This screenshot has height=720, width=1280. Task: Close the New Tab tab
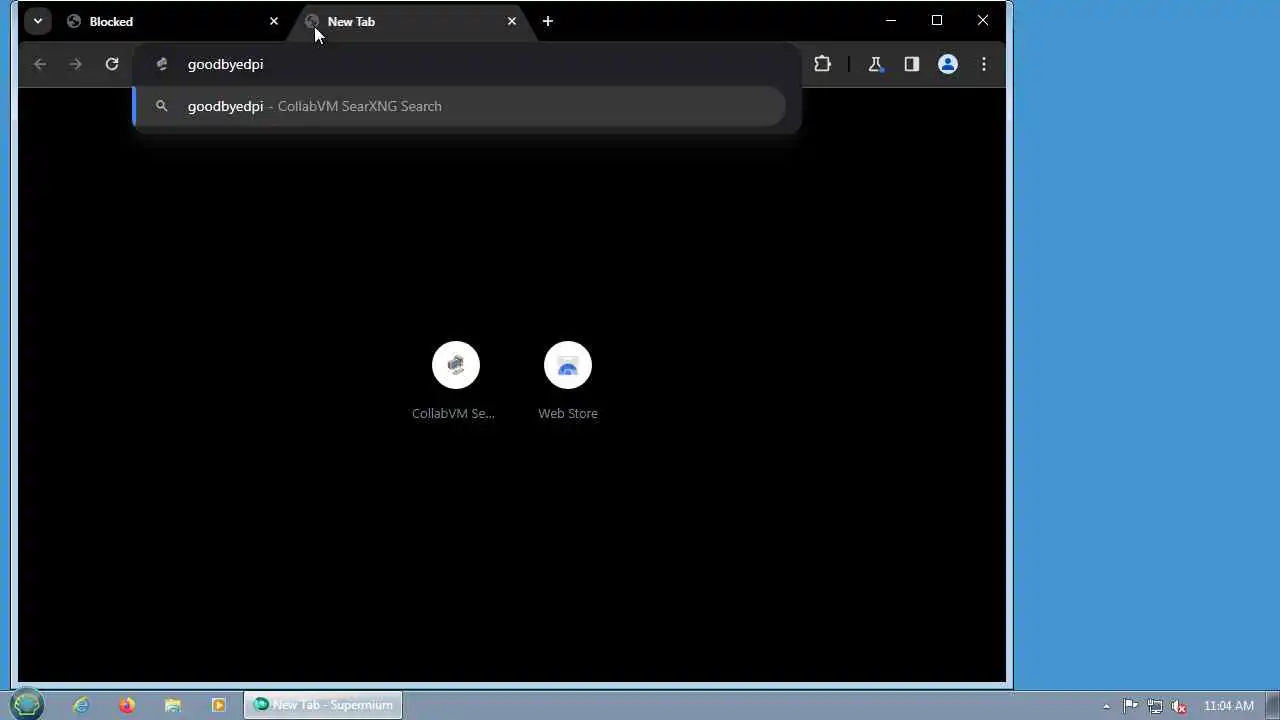pos(512,21)
